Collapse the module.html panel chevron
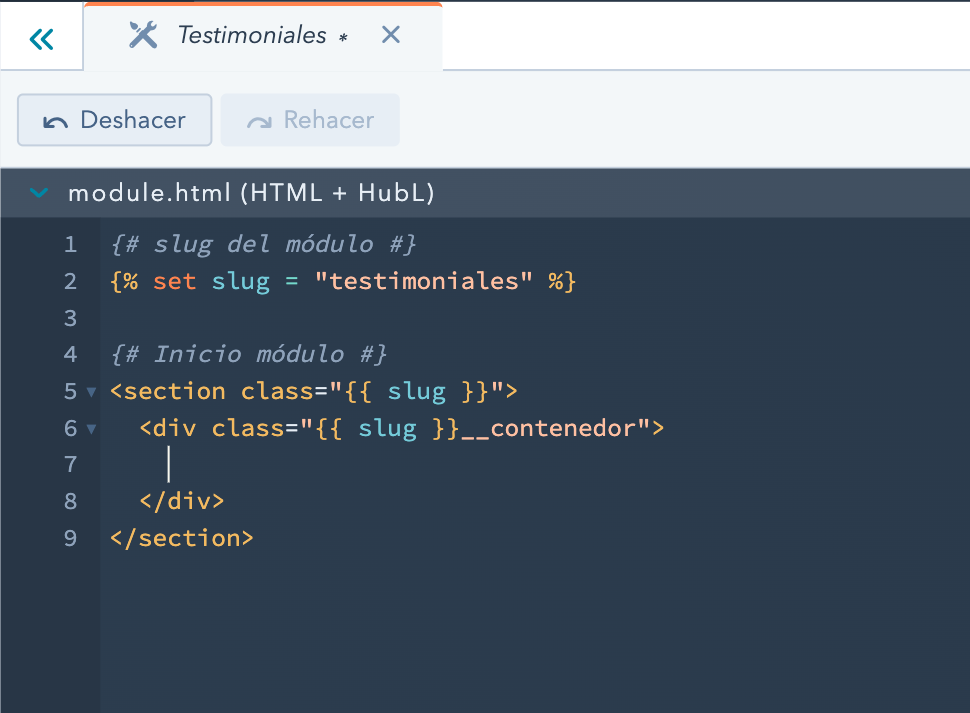970x713 pixels. click(x=39, y=193)
